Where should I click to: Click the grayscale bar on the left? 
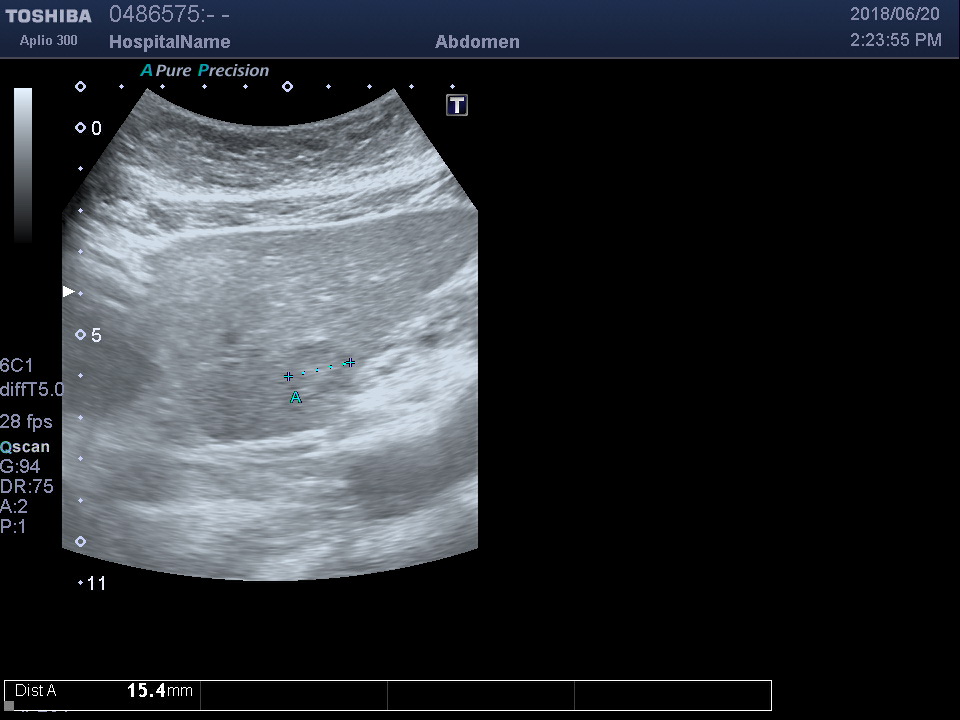coord(23,165)
